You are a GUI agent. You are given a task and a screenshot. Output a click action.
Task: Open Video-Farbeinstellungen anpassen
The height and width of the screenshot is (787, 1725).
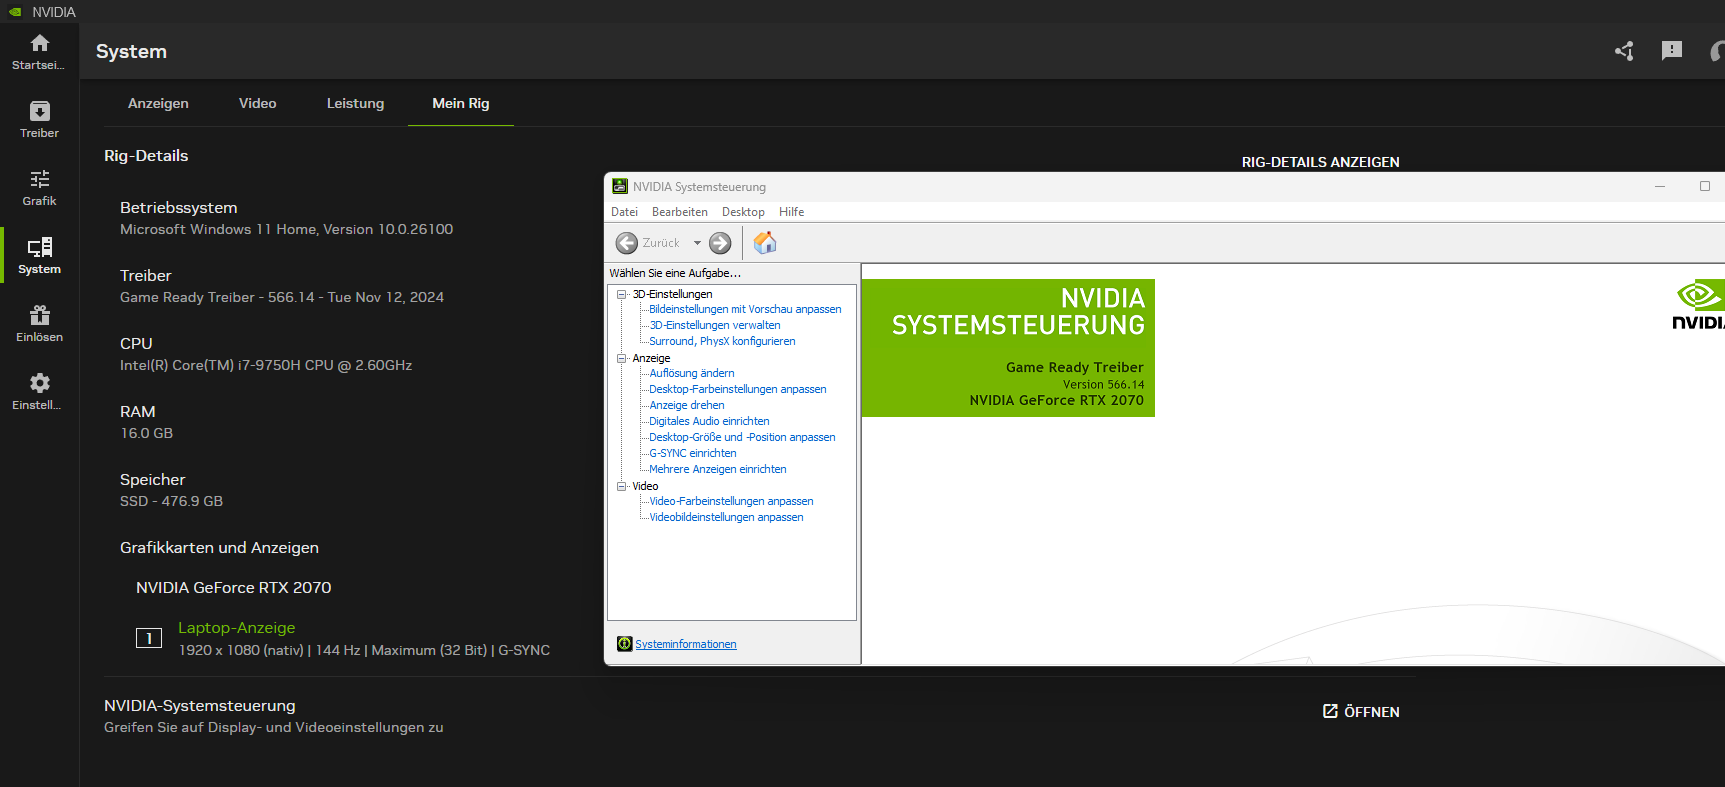click(731, 501)
